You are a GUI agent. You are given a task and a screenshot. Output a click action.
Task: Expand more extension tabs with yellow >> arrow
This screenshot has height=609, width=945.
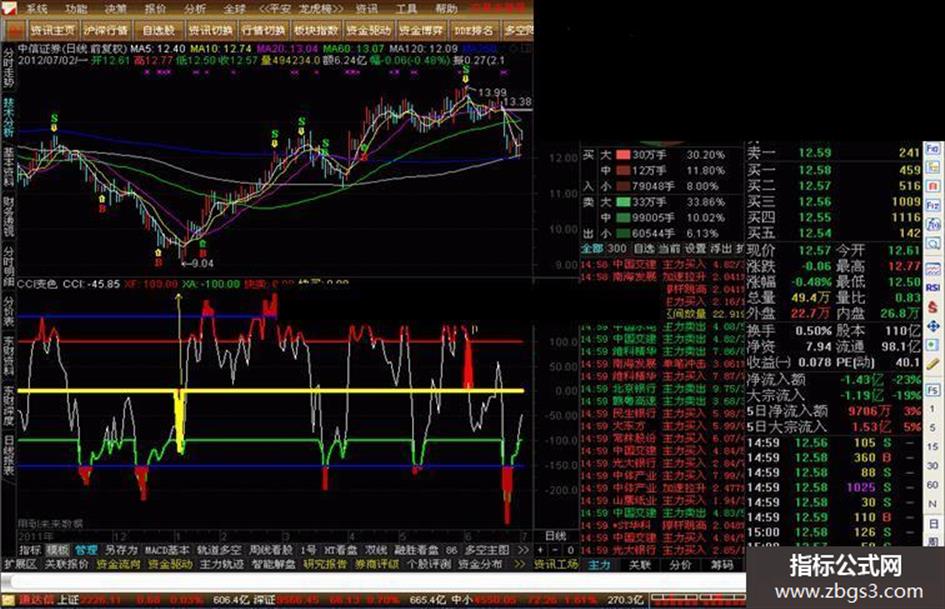[520, 564]
